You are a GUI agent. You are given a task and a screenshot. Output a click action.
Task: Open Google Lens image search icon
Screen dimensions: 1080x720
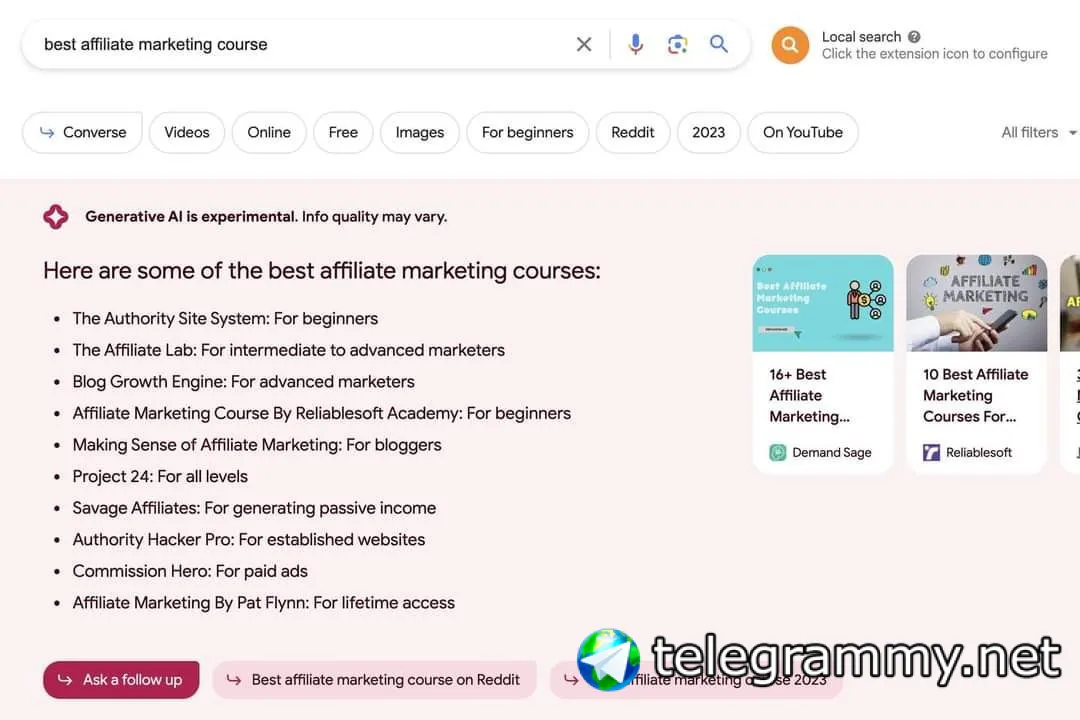pyautogui.click(x=677, y=44)
